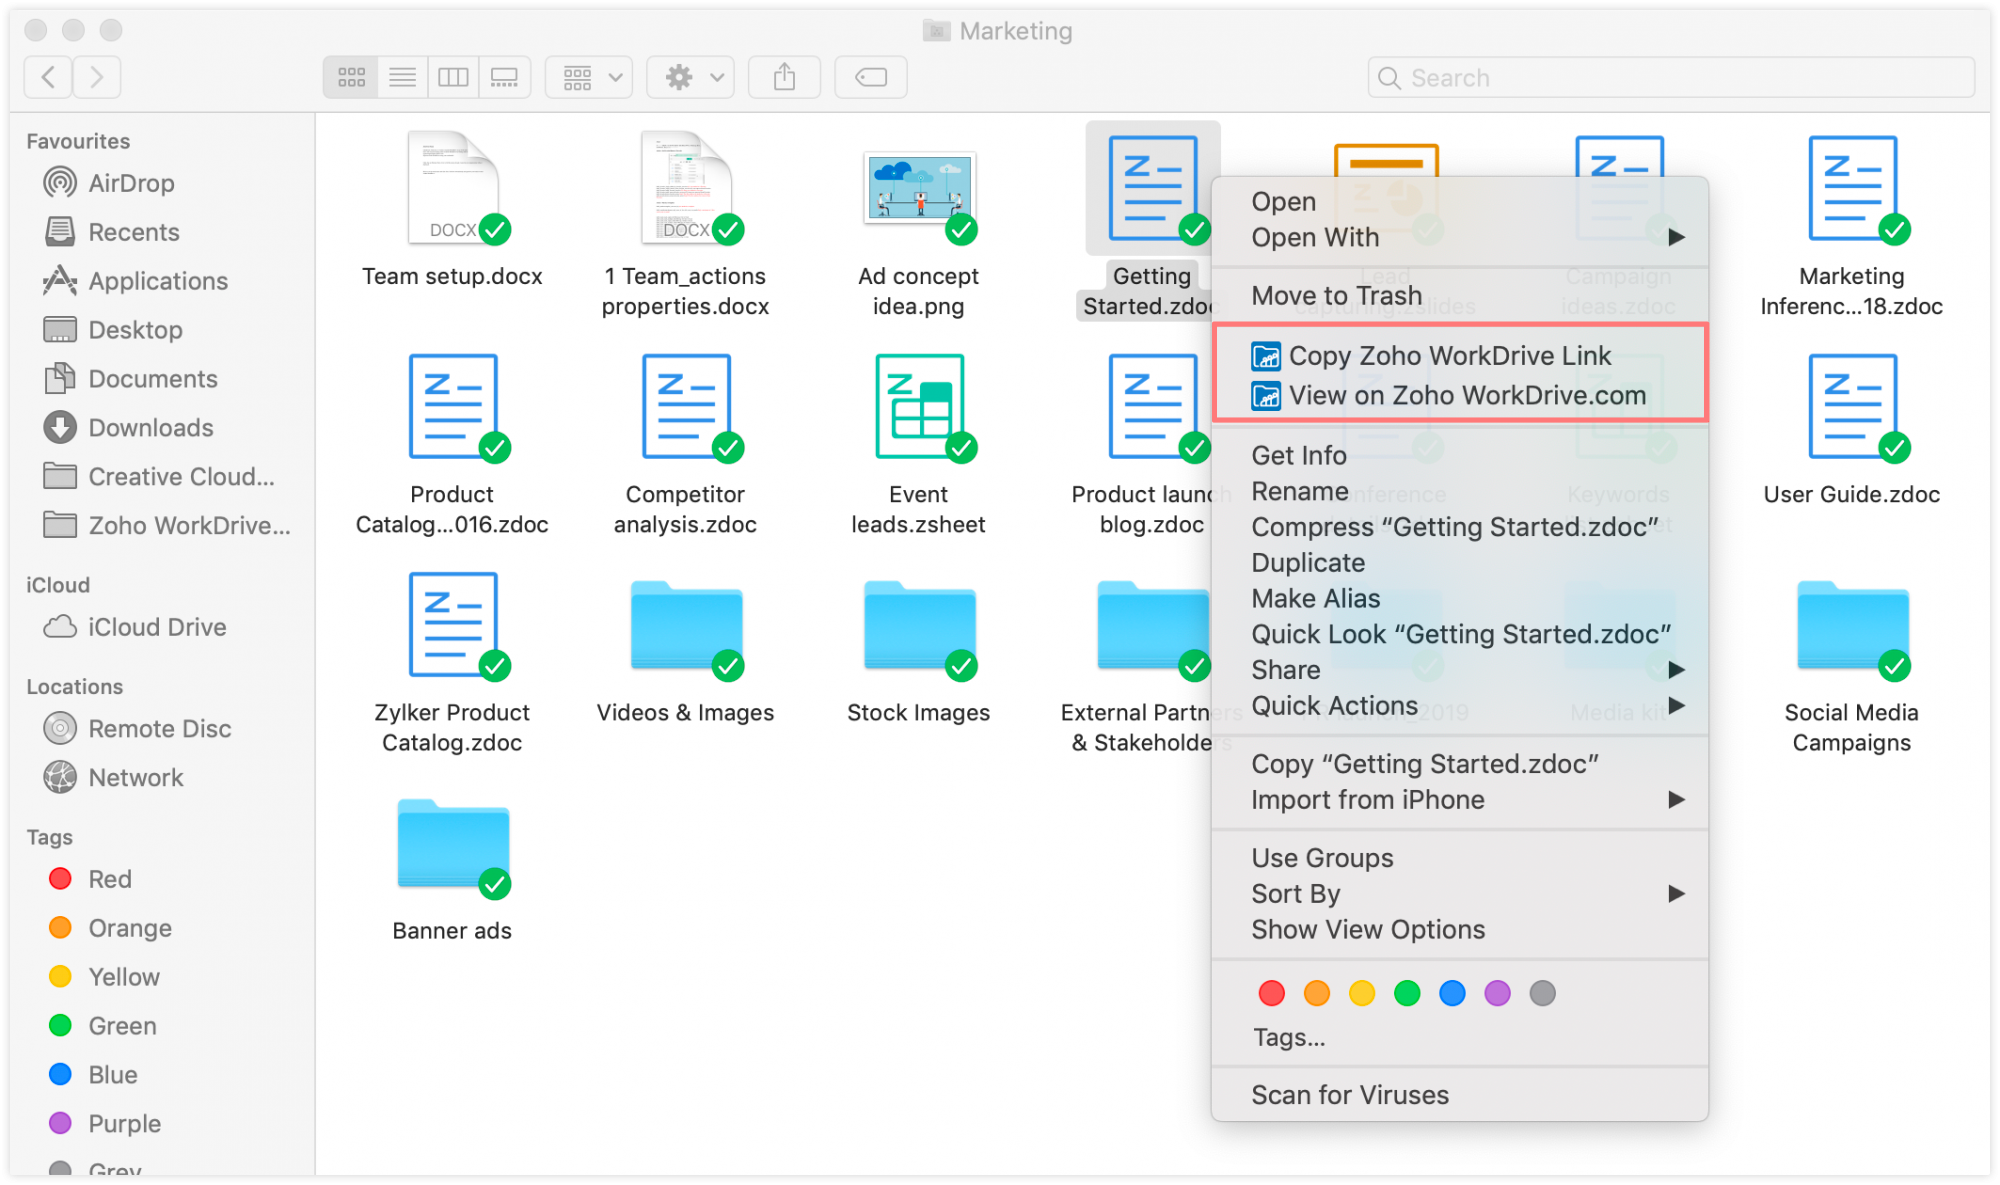Click the Edit Tags icon in the toolbar

coord(869,77)
